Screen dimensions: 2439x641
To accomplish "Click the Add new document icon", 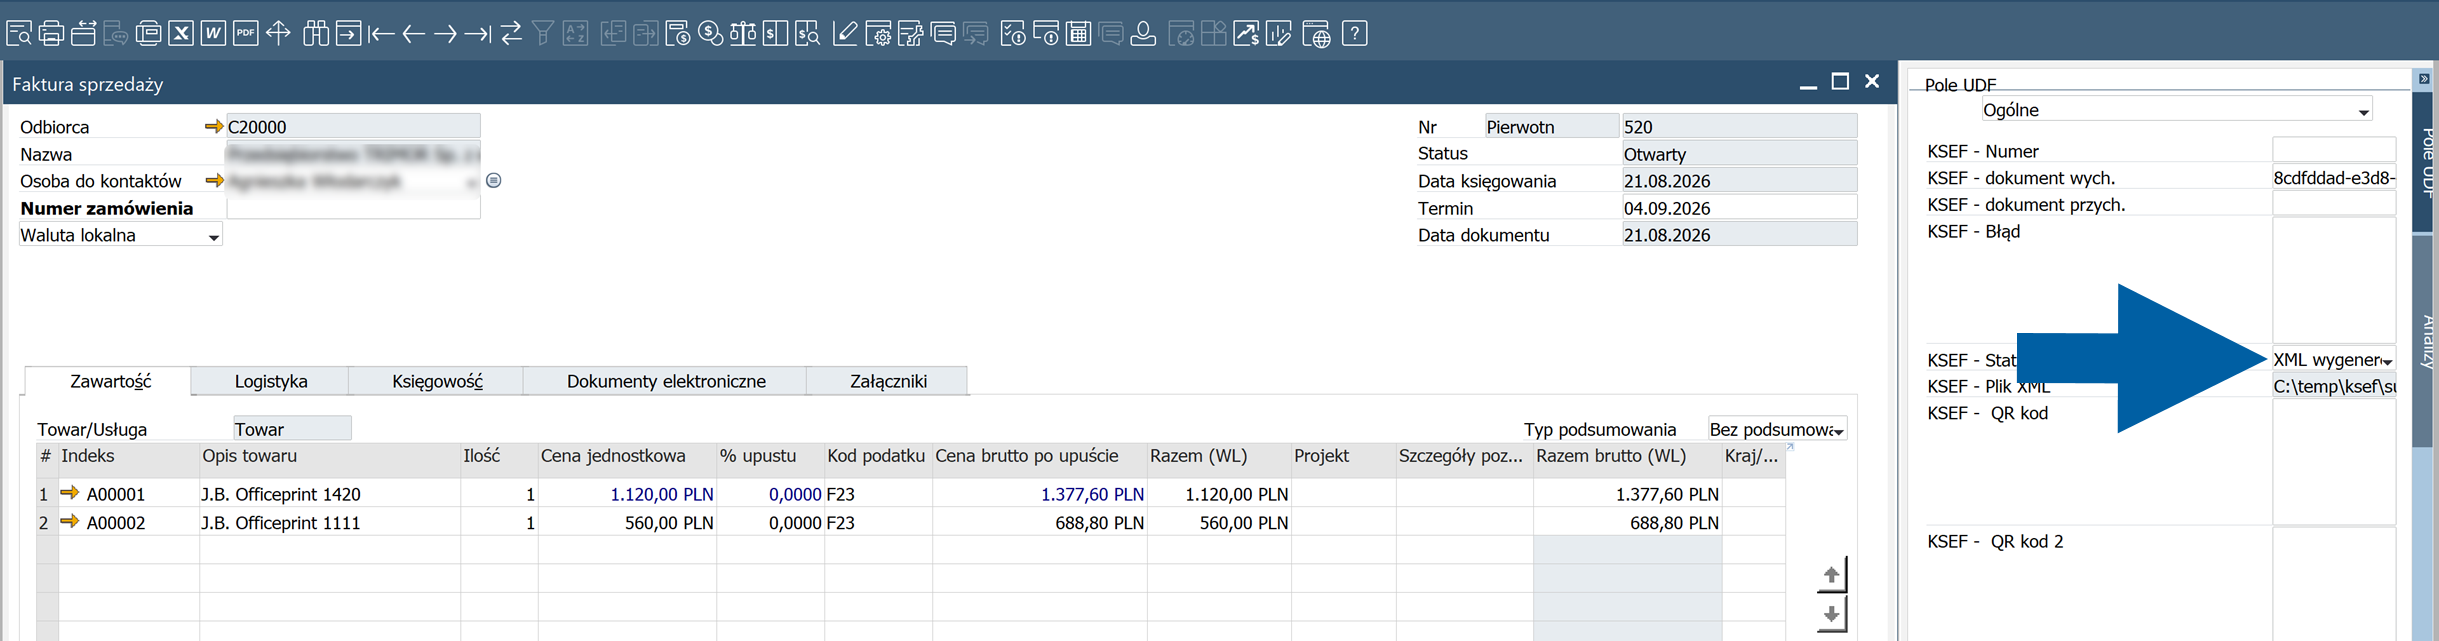I will pos(348,34).
